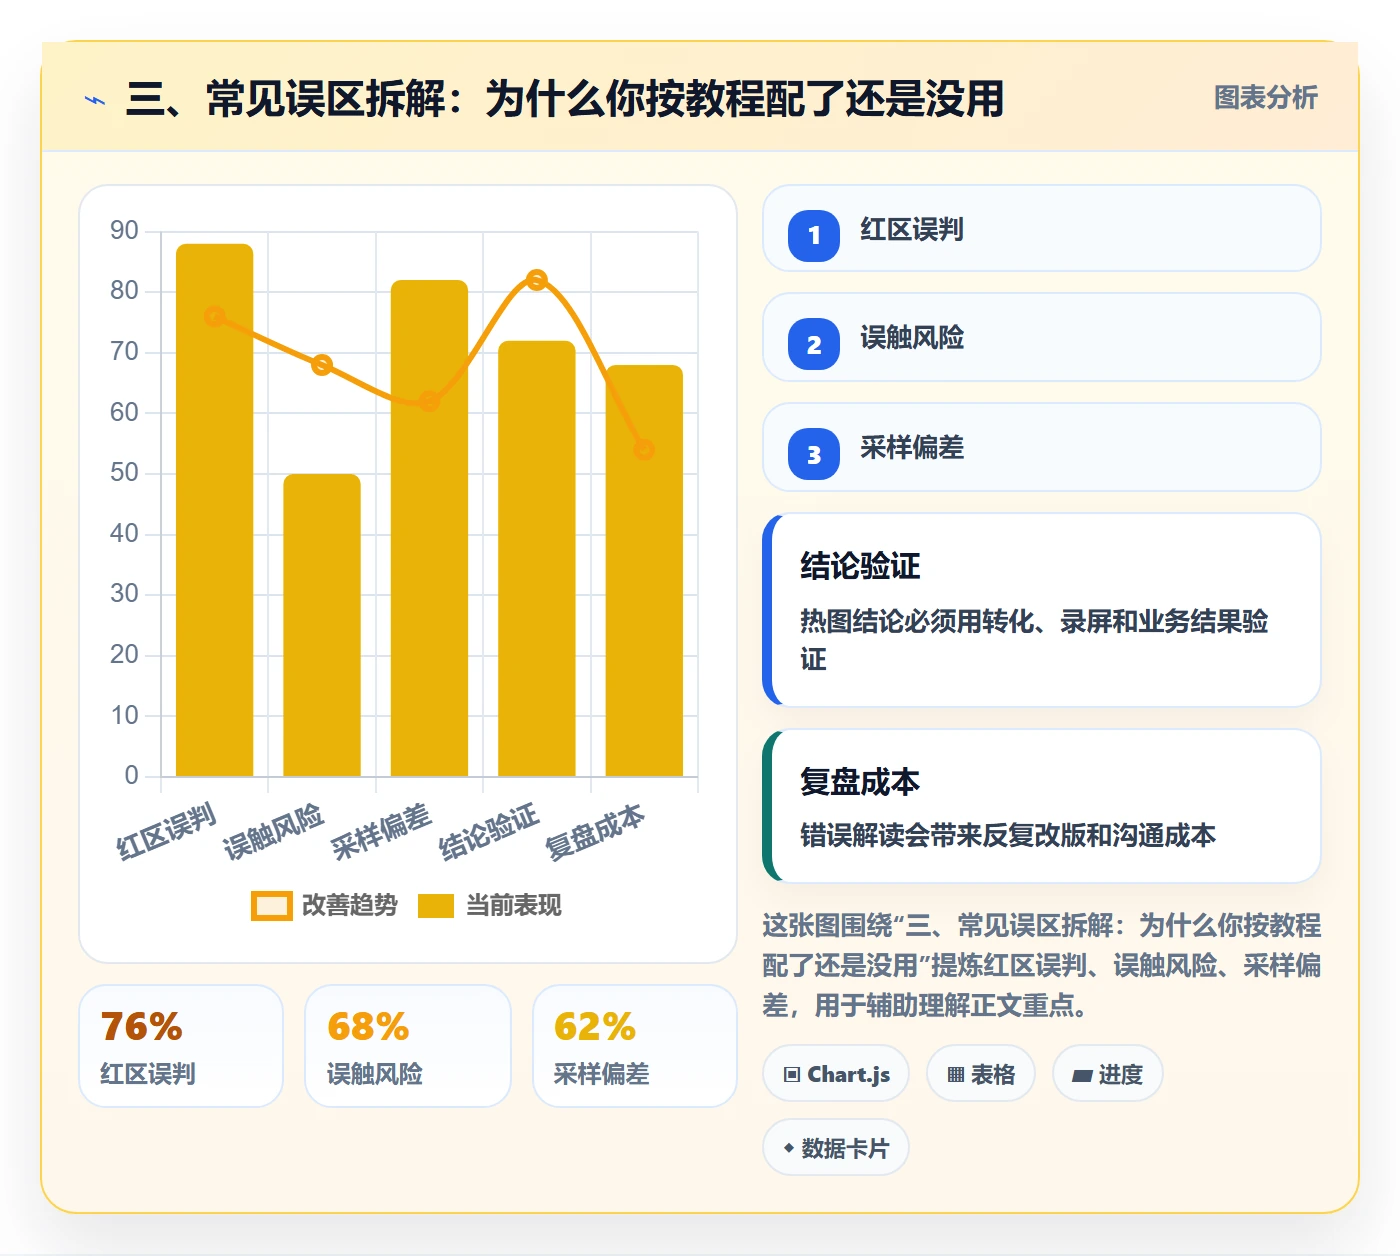1400x1256 pixels.
Task: Toggle the 当前表现 legend swatch
Action: (436, 905)
